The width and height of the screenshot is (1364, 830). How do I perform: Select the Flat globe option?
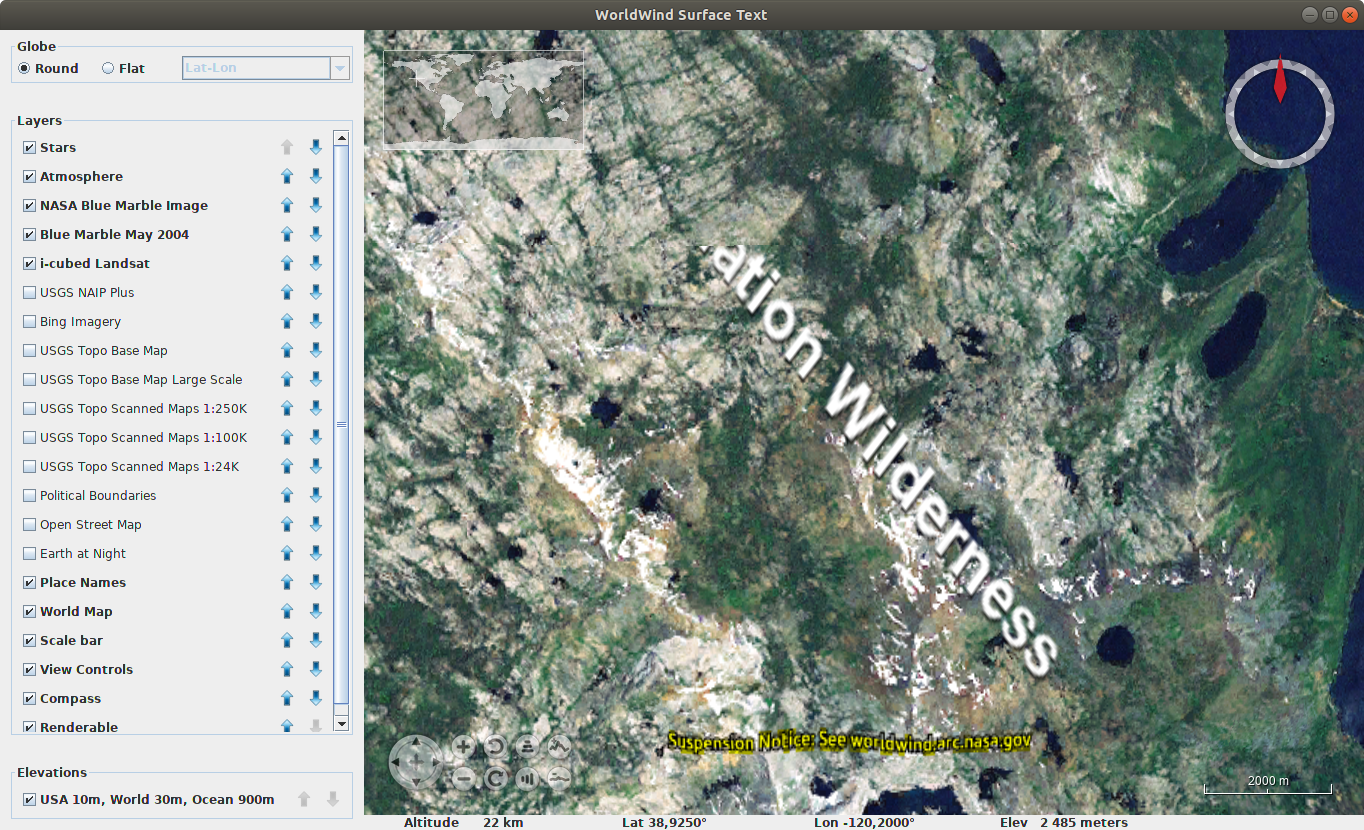pos(108,68)
